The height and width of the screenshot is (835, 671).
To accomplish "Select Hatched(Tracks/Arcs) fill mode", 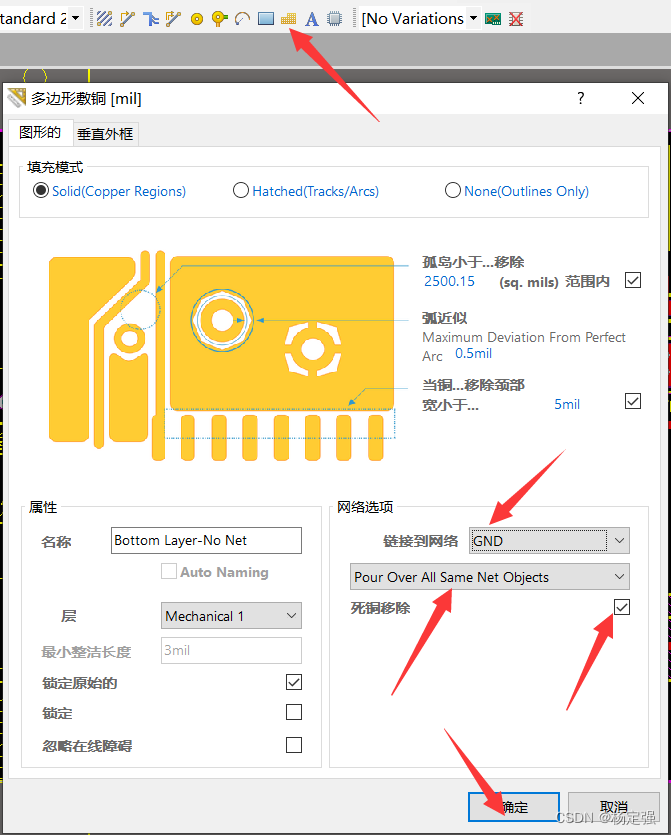I will 241,191.
